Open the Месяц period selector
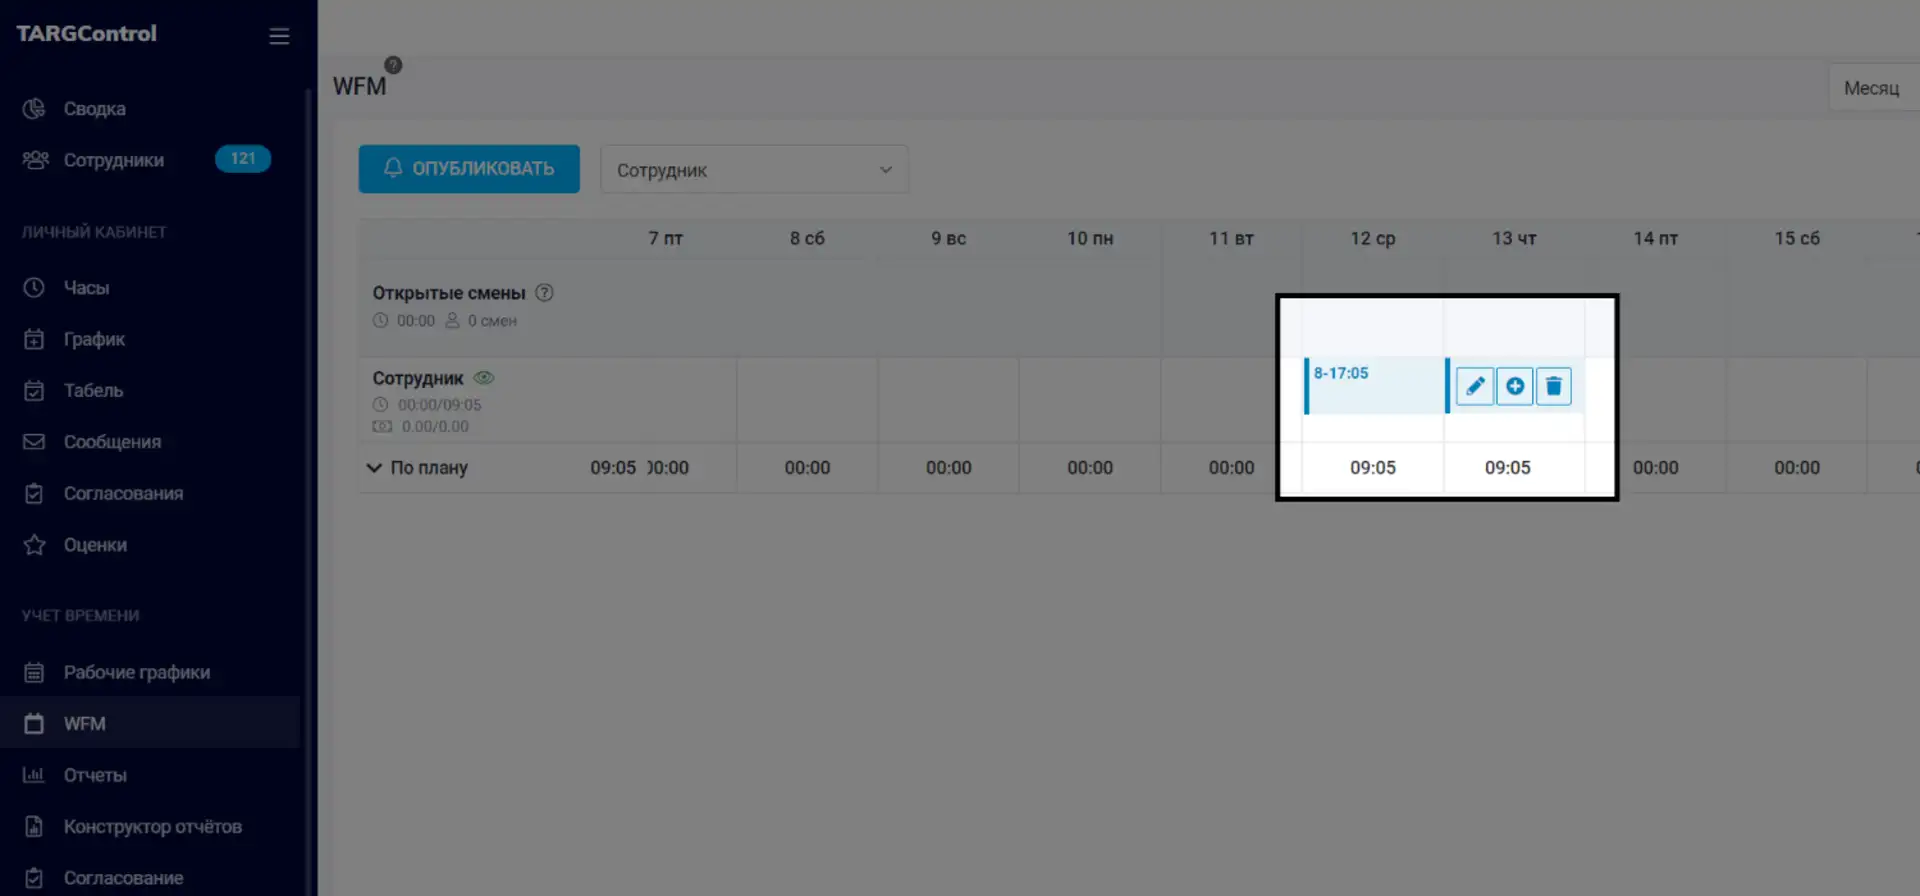The height and width of the screenshot is (896, 1920). tap(1873, 88)
